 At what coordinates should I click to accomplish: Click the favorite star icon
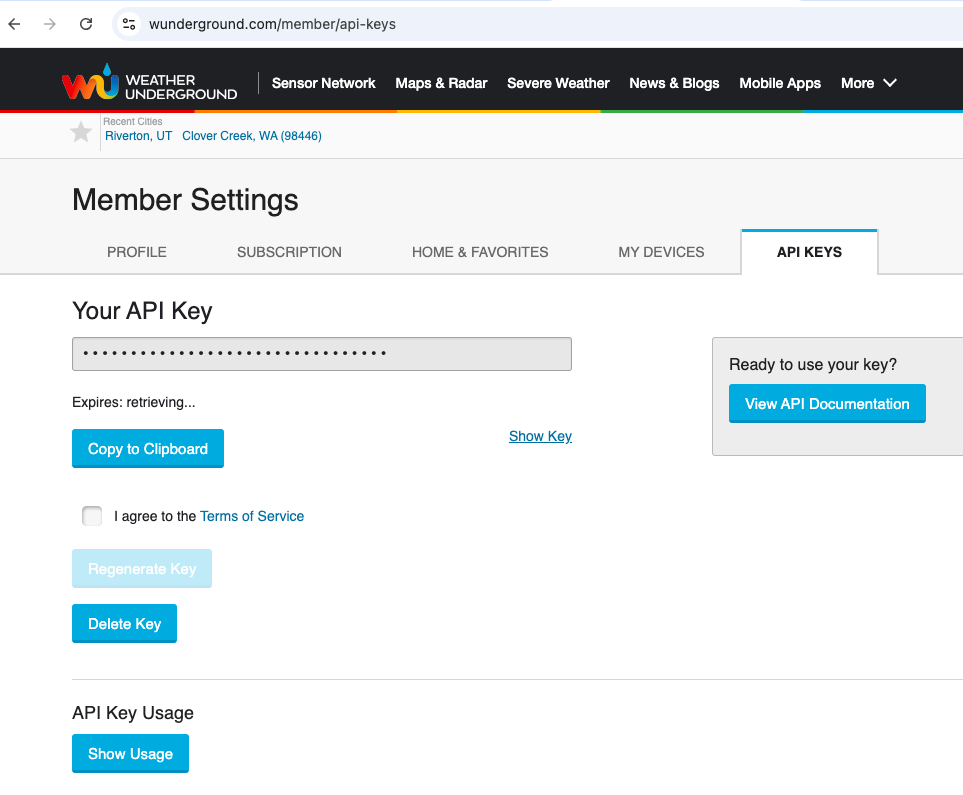81,132
